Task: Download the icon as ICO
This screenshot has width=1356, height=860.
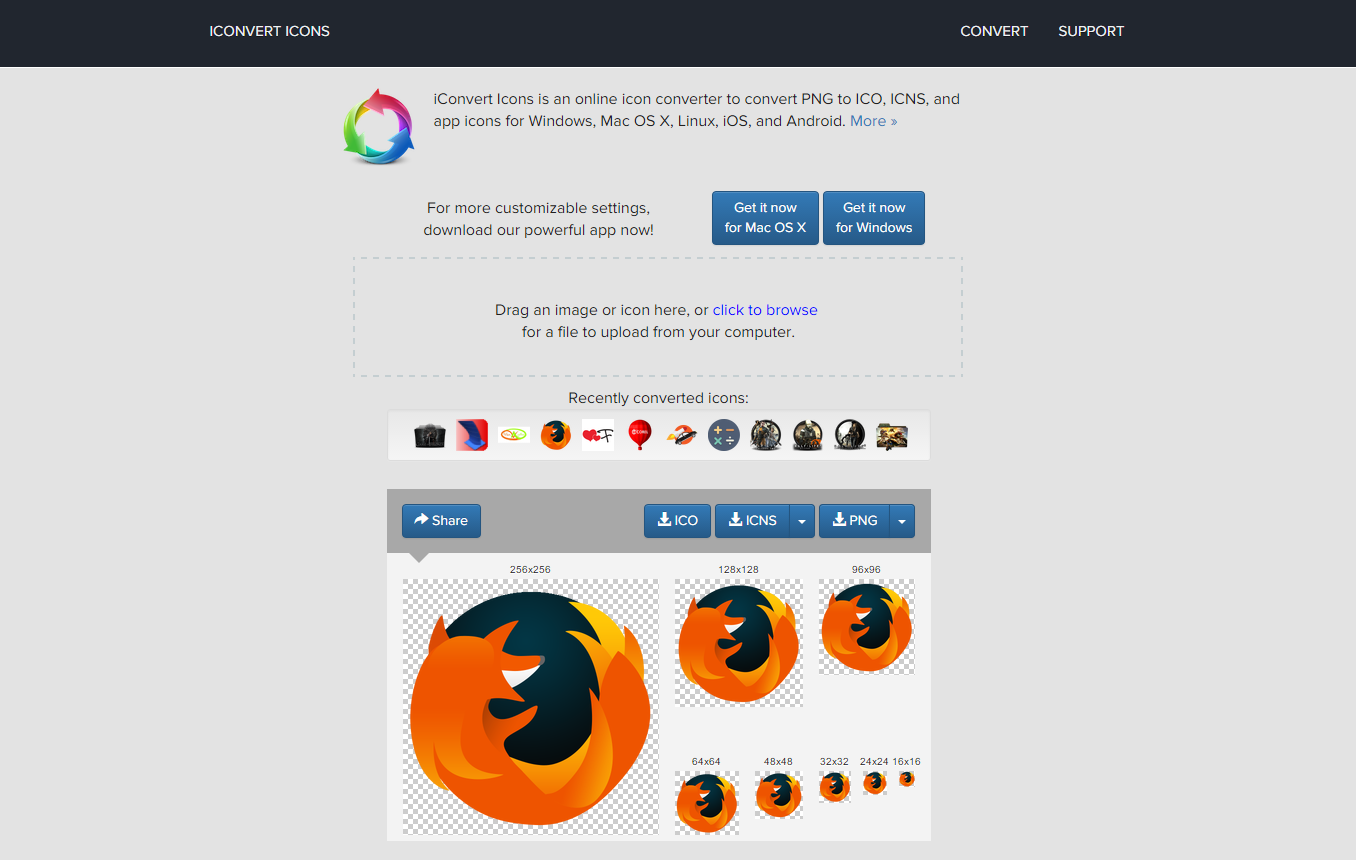Action: coord(677,520)
